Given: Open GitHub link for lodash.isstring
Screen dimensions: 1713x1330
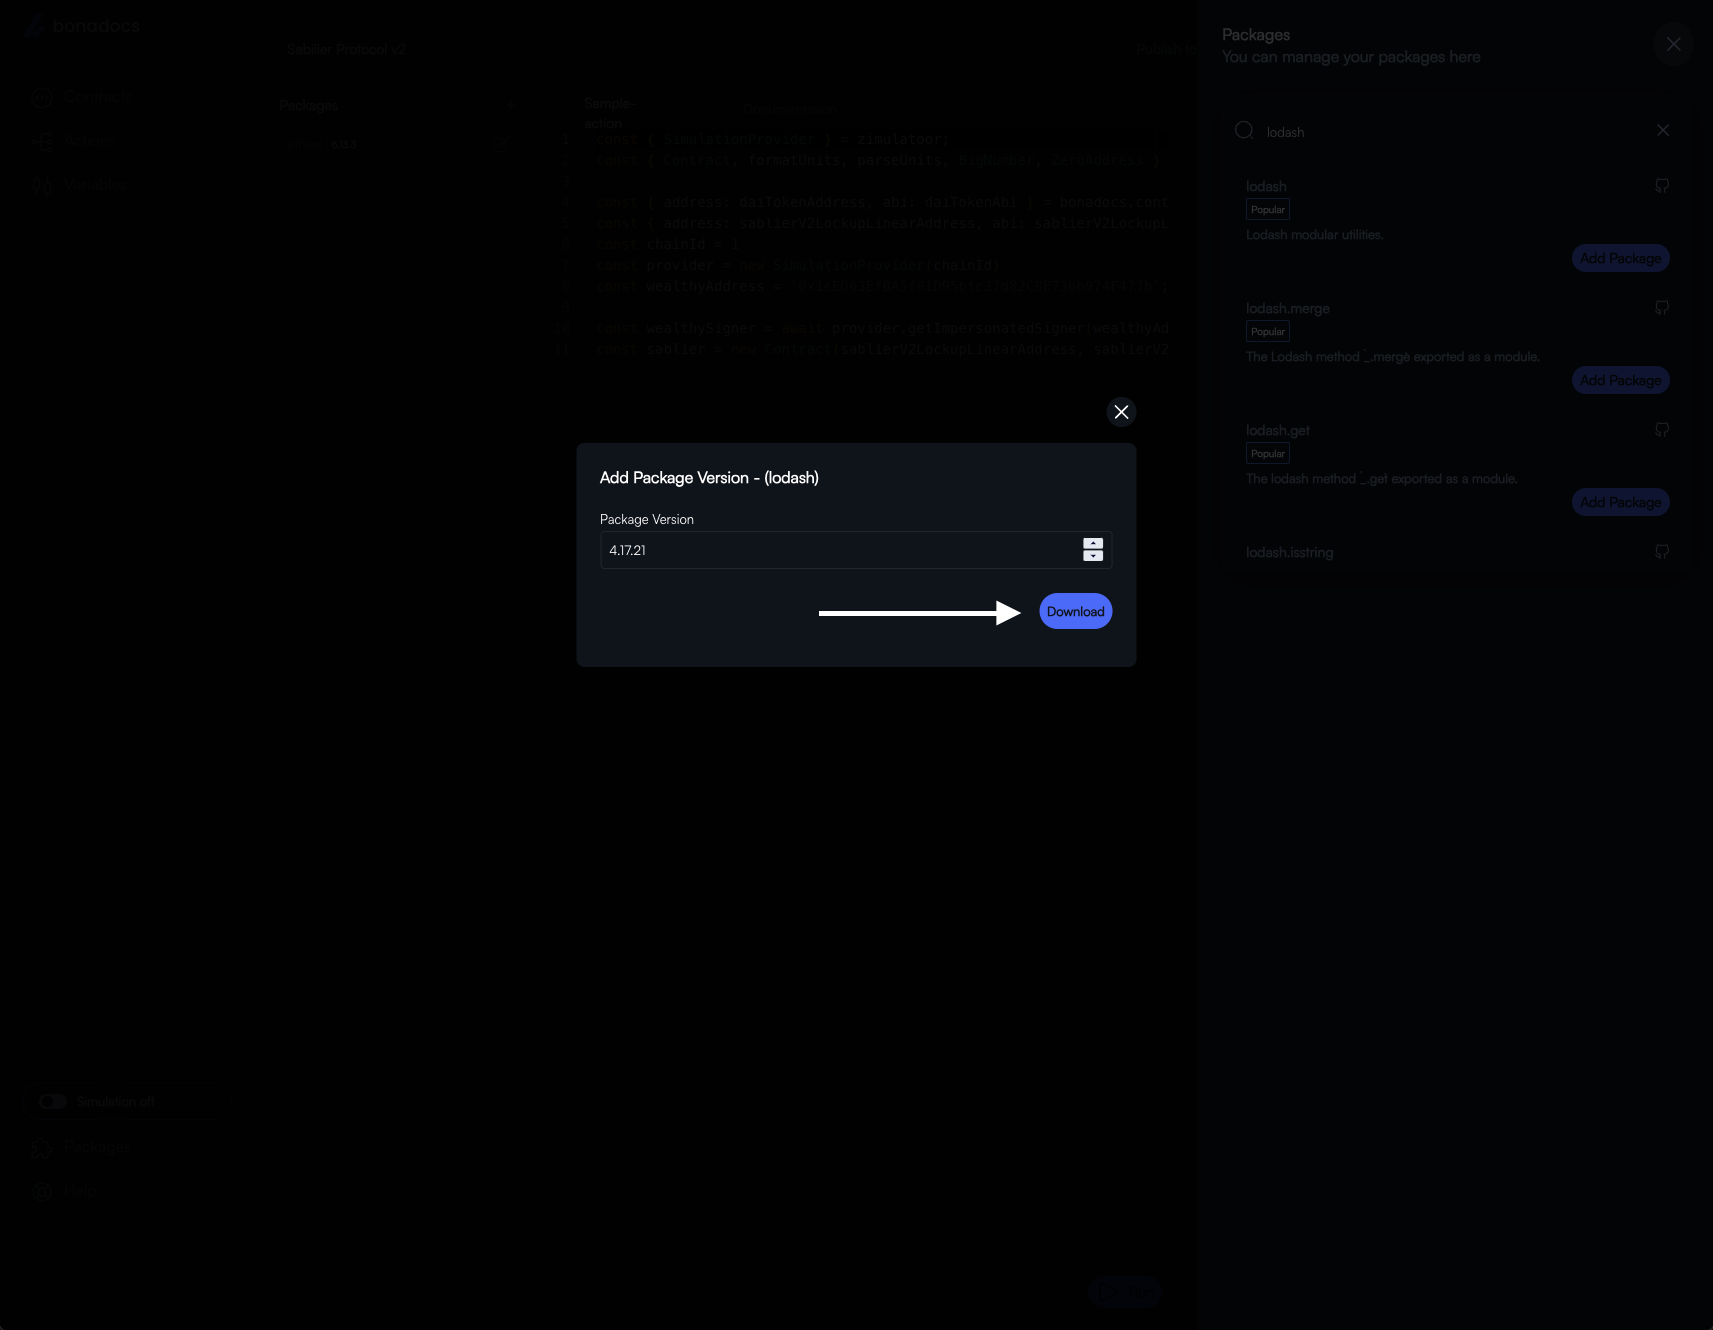Looking at the screenshot, I should [1662, 552].
